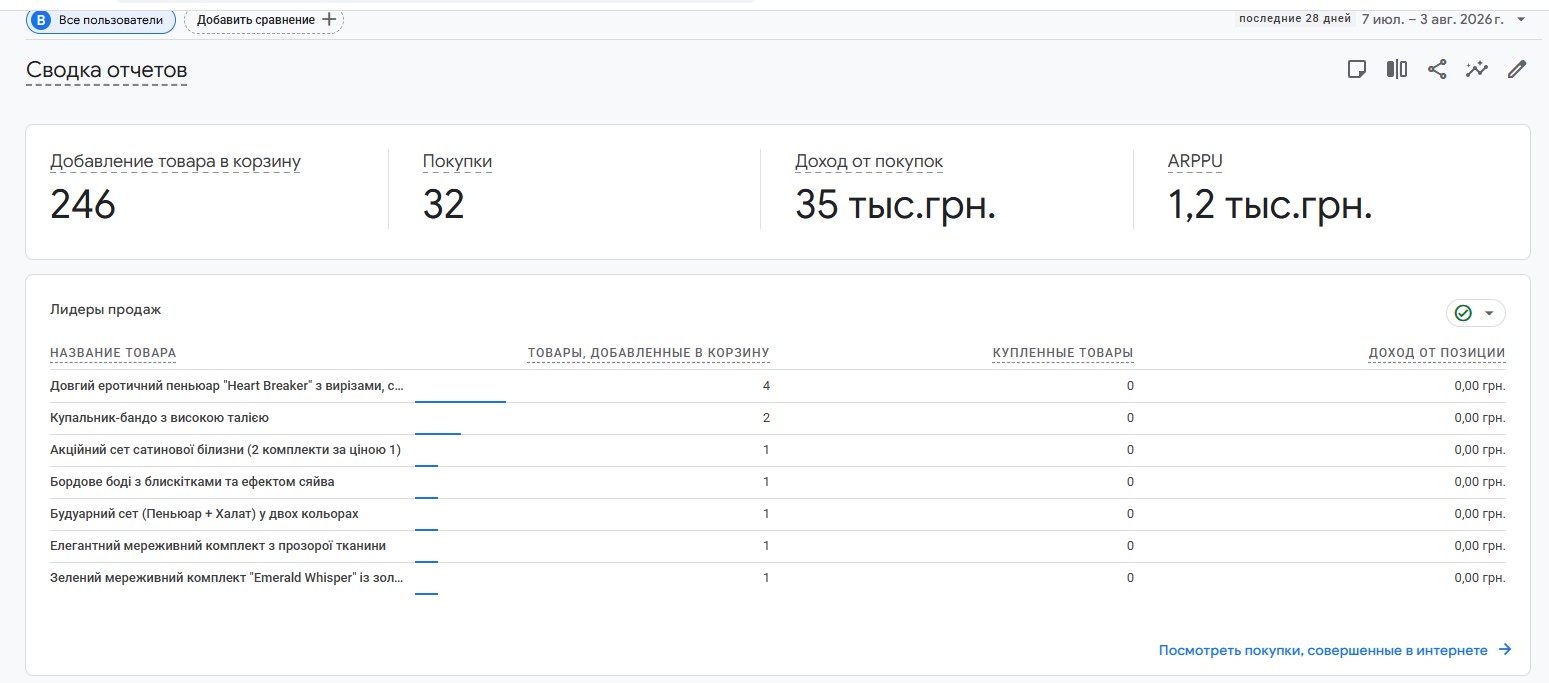Click the bar for Heart Breaker row
The height and width of the screenshot is (683, 1549).
[460, 401]
